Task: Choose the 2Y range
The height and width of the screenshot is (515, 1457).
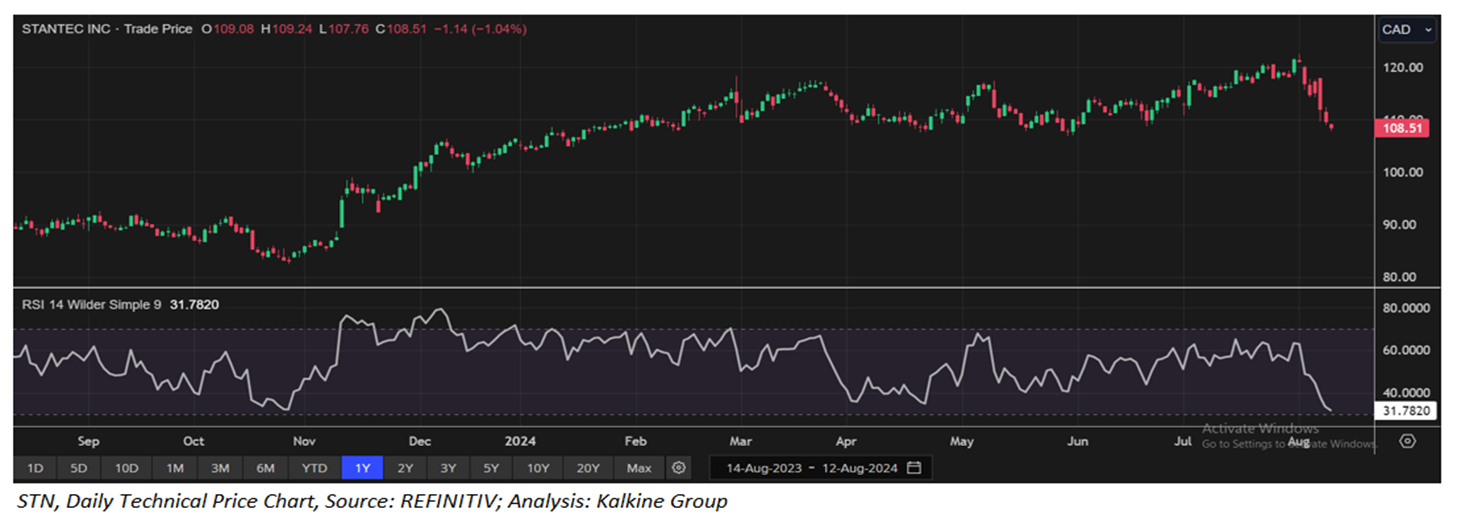Action: click(405, 468)
